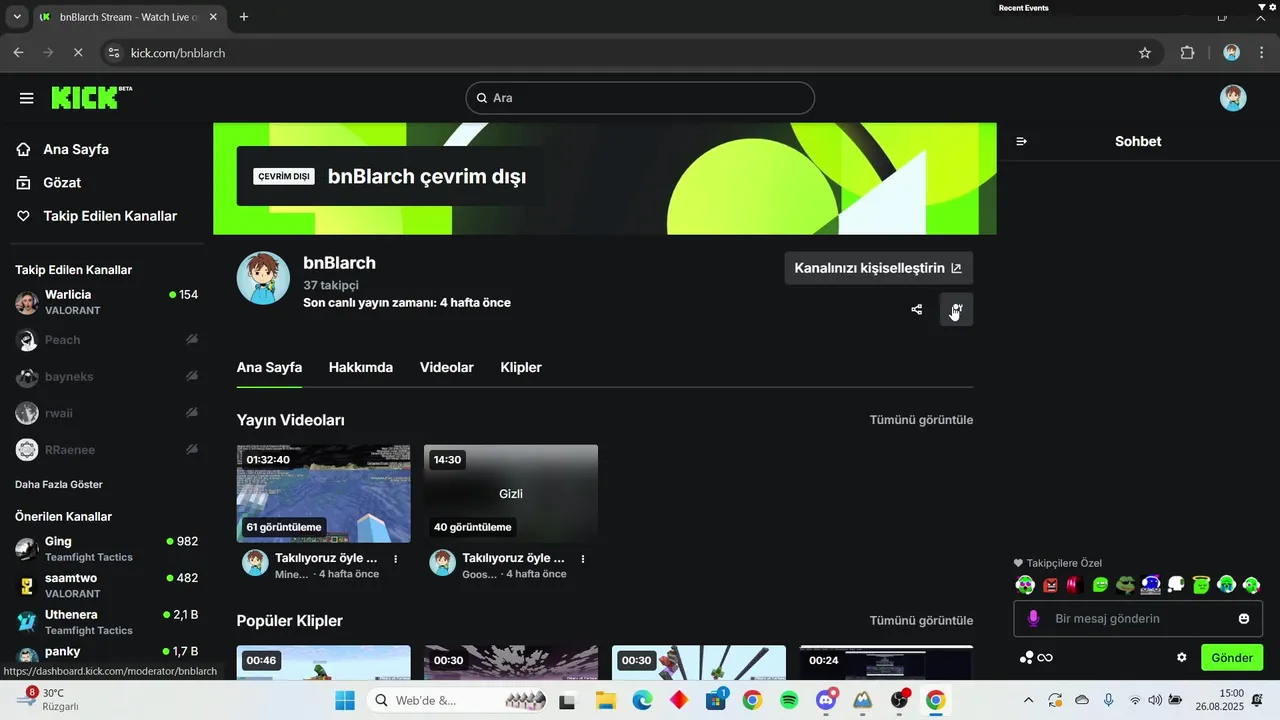Insert the green chat-bubble smile emote
Viewport: 1280px width, 720px height.
coord(1100,585)
